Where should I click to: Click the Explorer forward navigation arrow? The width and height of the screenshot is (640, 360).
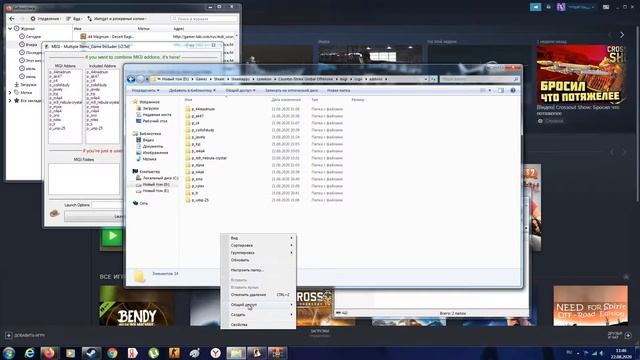(140, 79)
